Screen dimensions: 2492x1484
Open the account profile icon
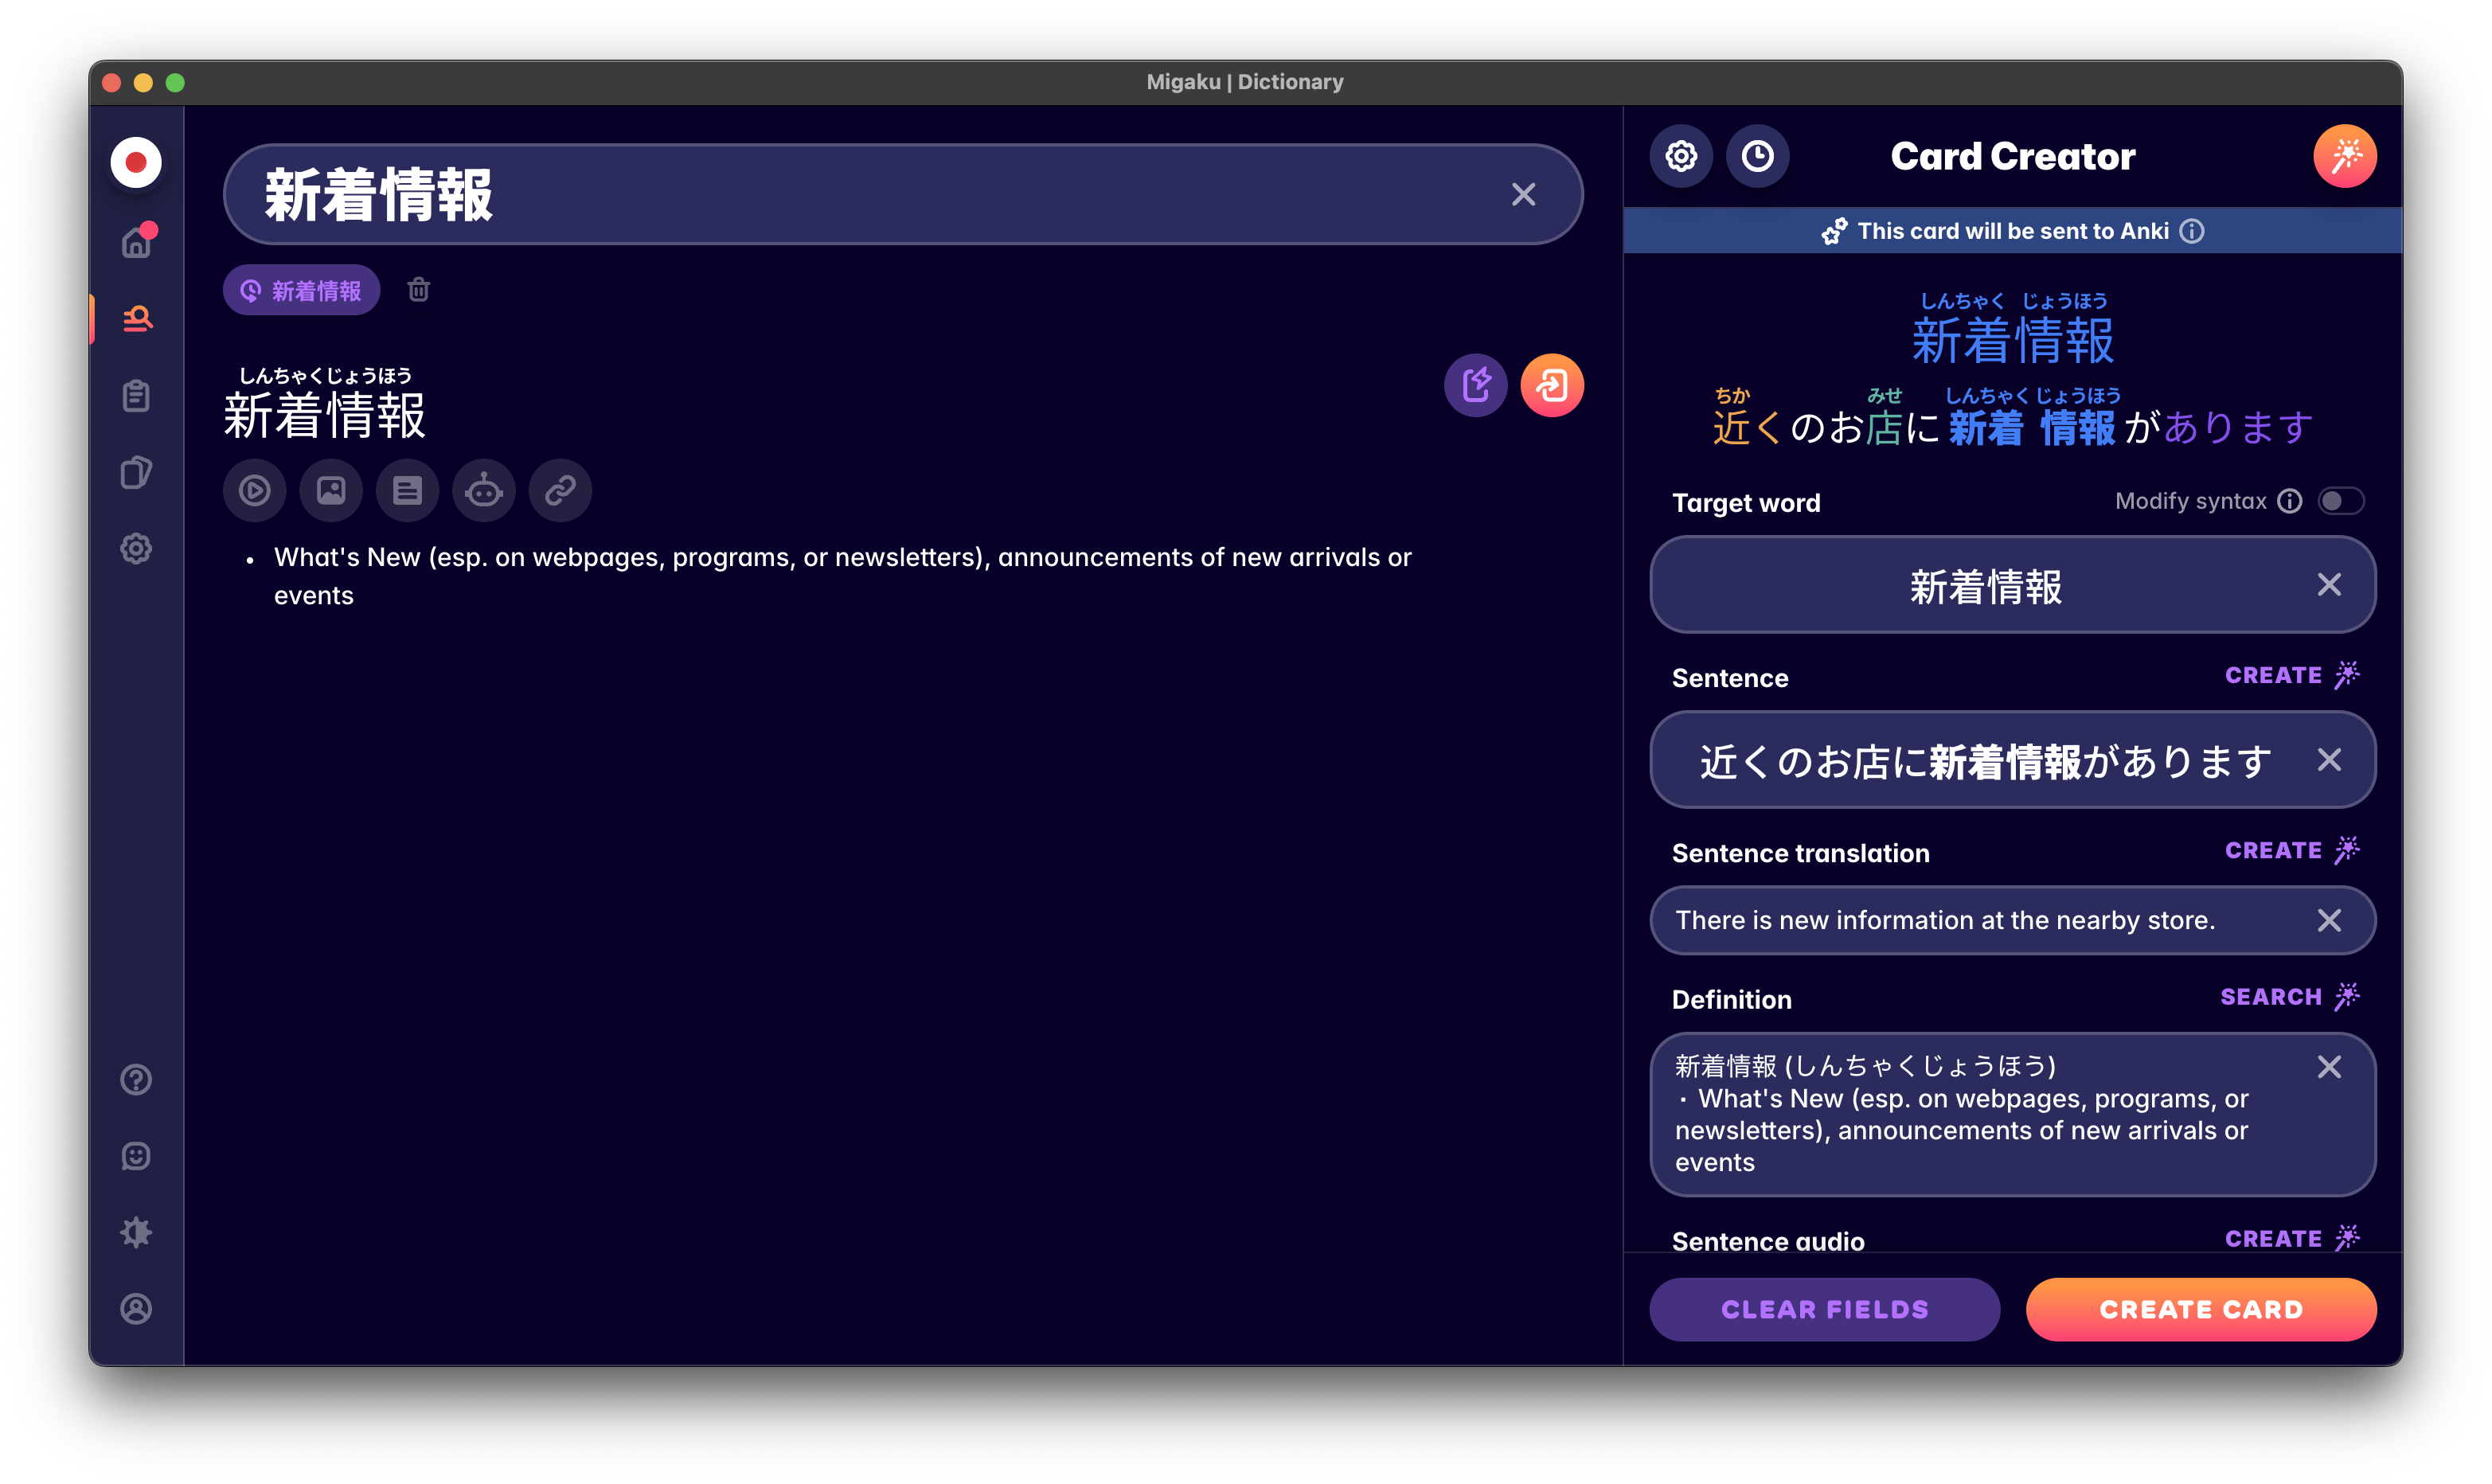[136, 1309]
